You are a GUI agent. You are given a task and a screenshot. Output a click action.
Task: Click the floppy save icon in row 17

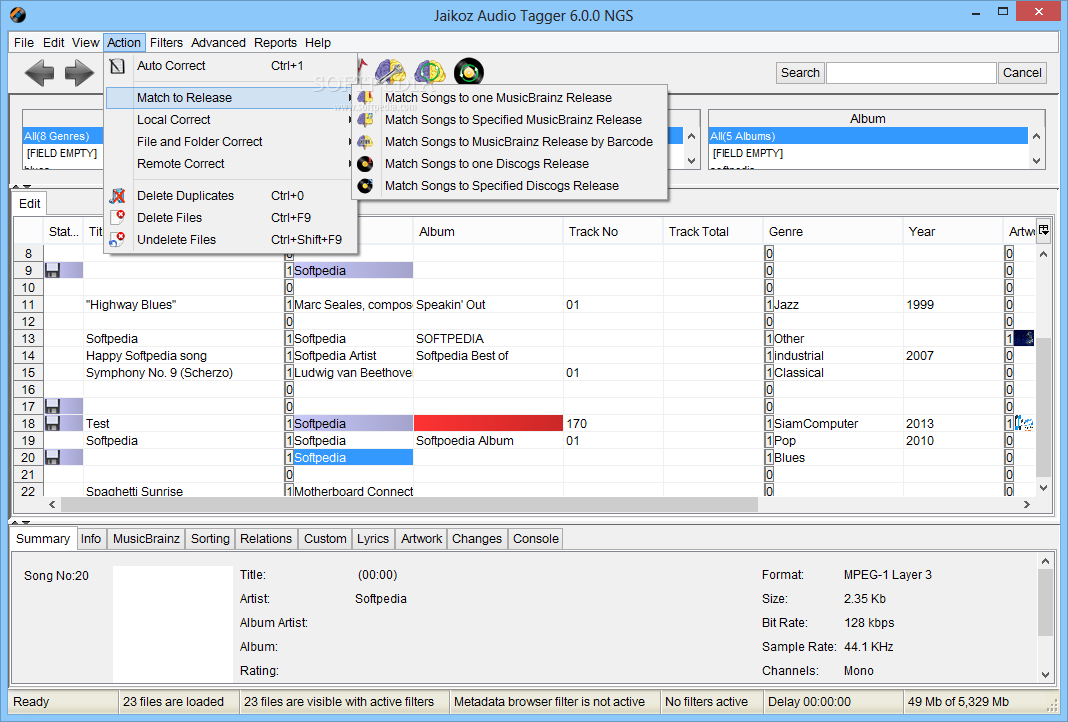[52, 407]
